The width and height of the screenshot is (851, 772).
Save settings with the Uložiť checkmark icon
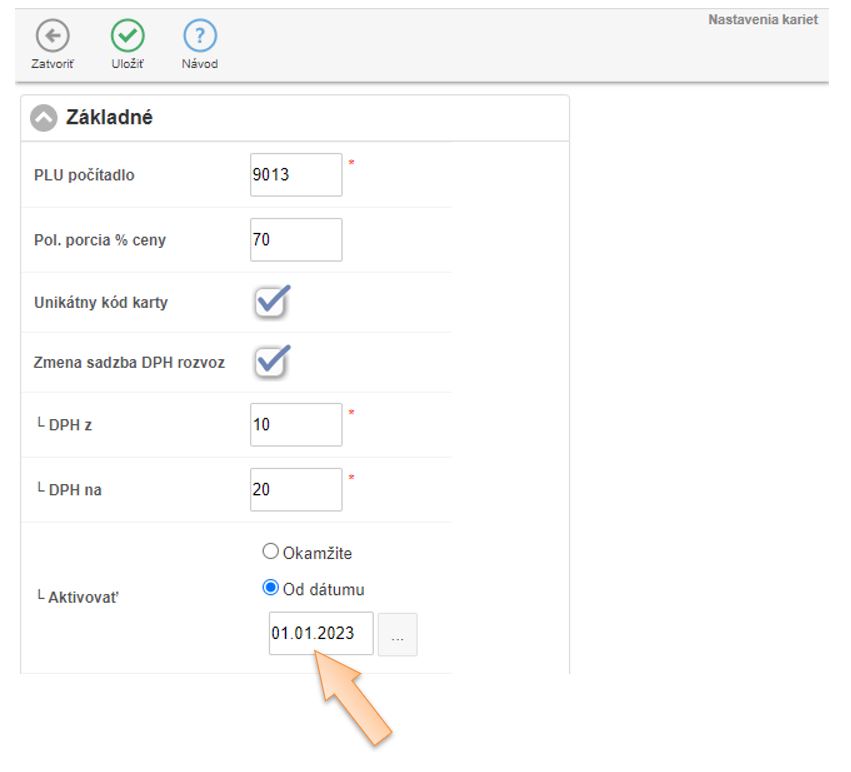coord(126,37)
